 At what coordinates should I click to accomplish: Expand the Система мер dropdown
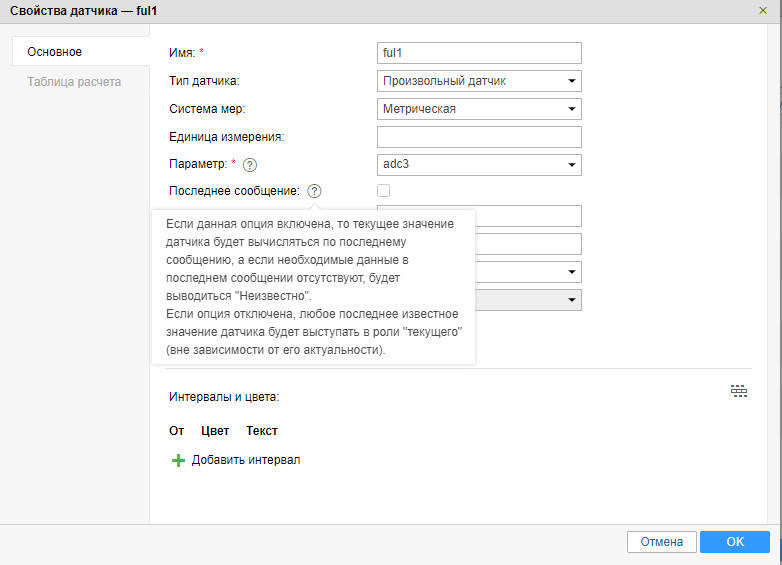coord(479,109)
